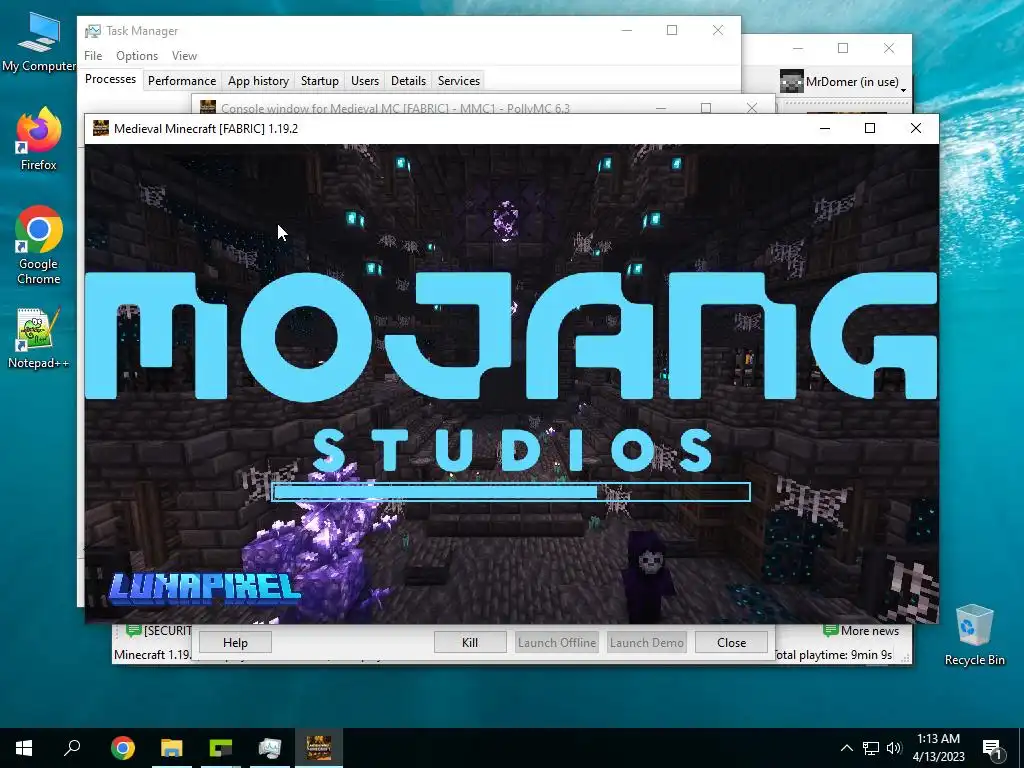Image resolution: width=1024 pixels, height=768 pixels.
Task: Close the Task Manager window
Action: point(718,30)
